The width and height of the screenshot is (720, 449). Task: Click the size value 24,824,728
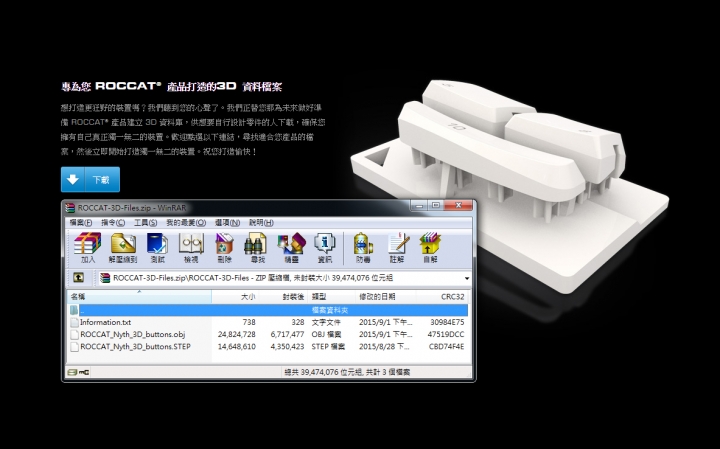(236, 334)
